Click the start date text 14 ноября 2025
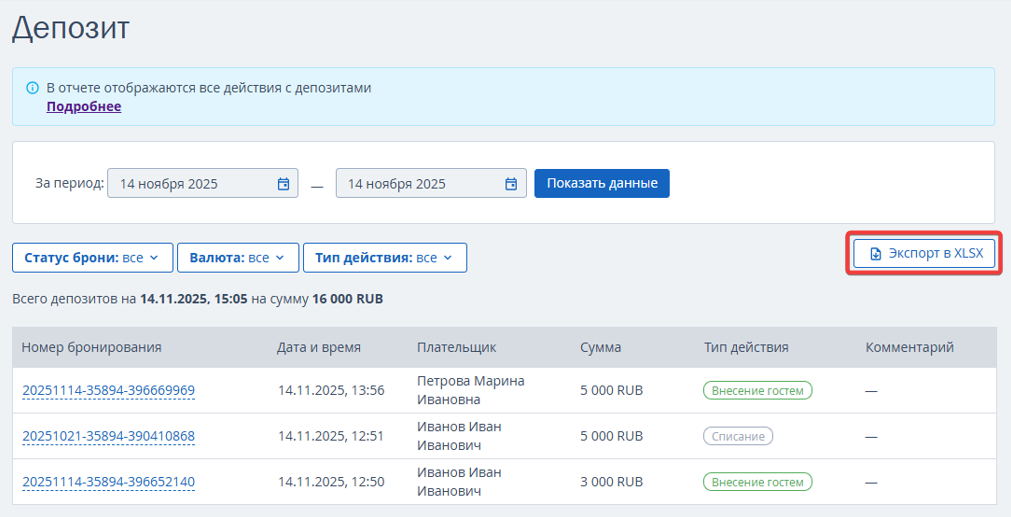The height and width of the screenshot is (517, 1011). 169,184
